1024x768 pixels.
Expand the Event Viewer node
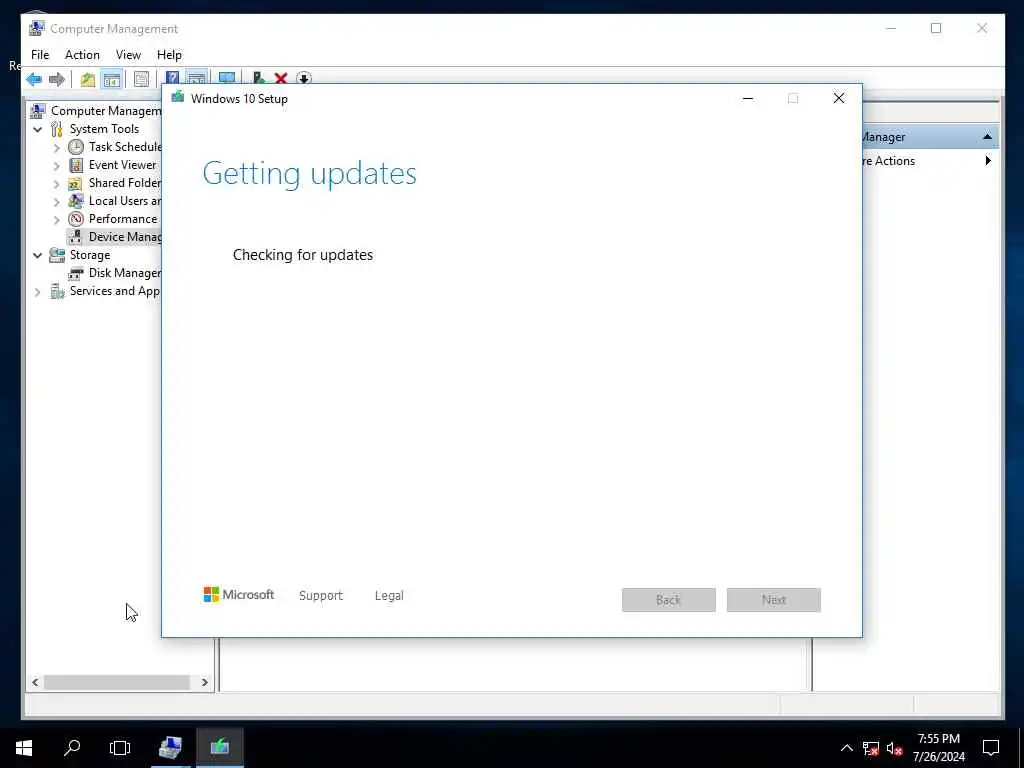pos(57,166)
